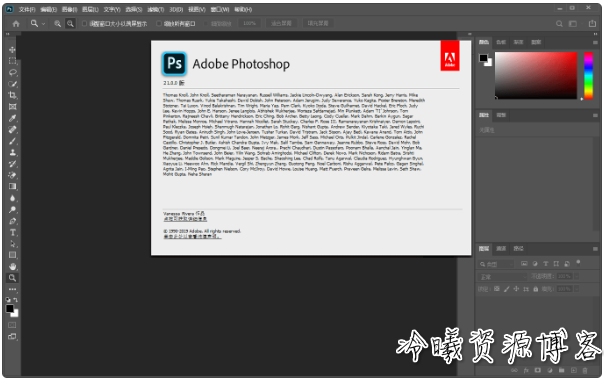Enable Zoom All Windows checkbox
604x380 pixels.
(158, 24)
